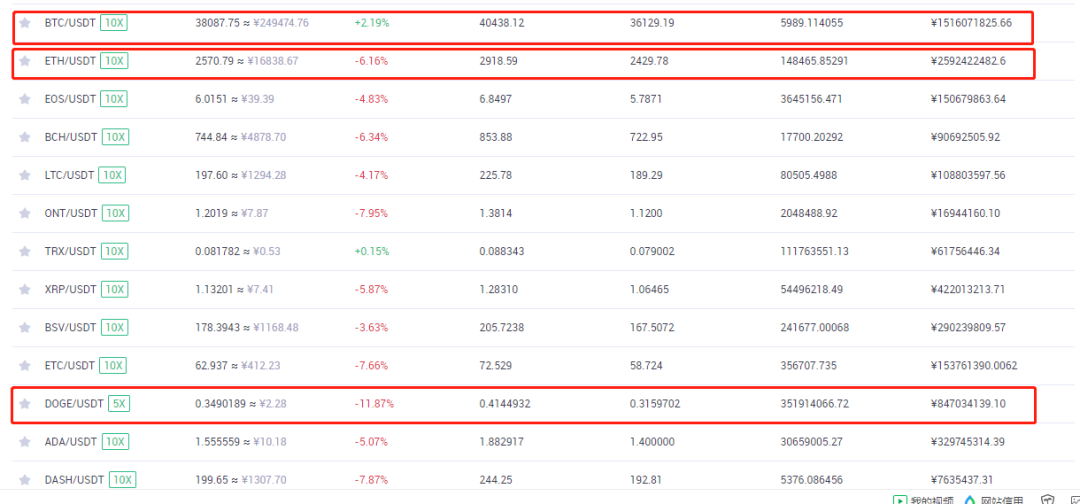The image size is (1080, 504).
Task: Select the 10X tag on DASH/USDT
Action: pyautogui.click(x=123, y=479)
